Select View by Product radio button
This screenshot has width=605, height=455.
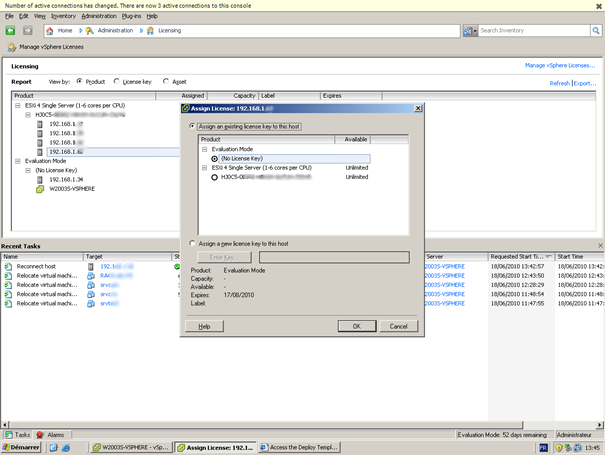pyautogui.click(x=79, y=81)
